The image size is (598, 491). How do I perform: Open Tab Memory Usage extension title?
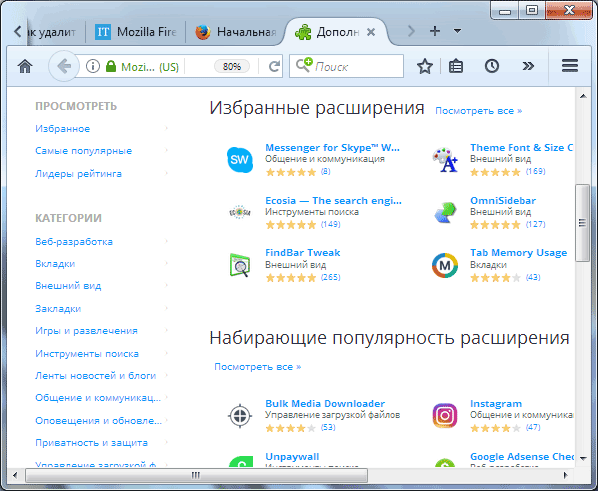[x=518, y=253]
